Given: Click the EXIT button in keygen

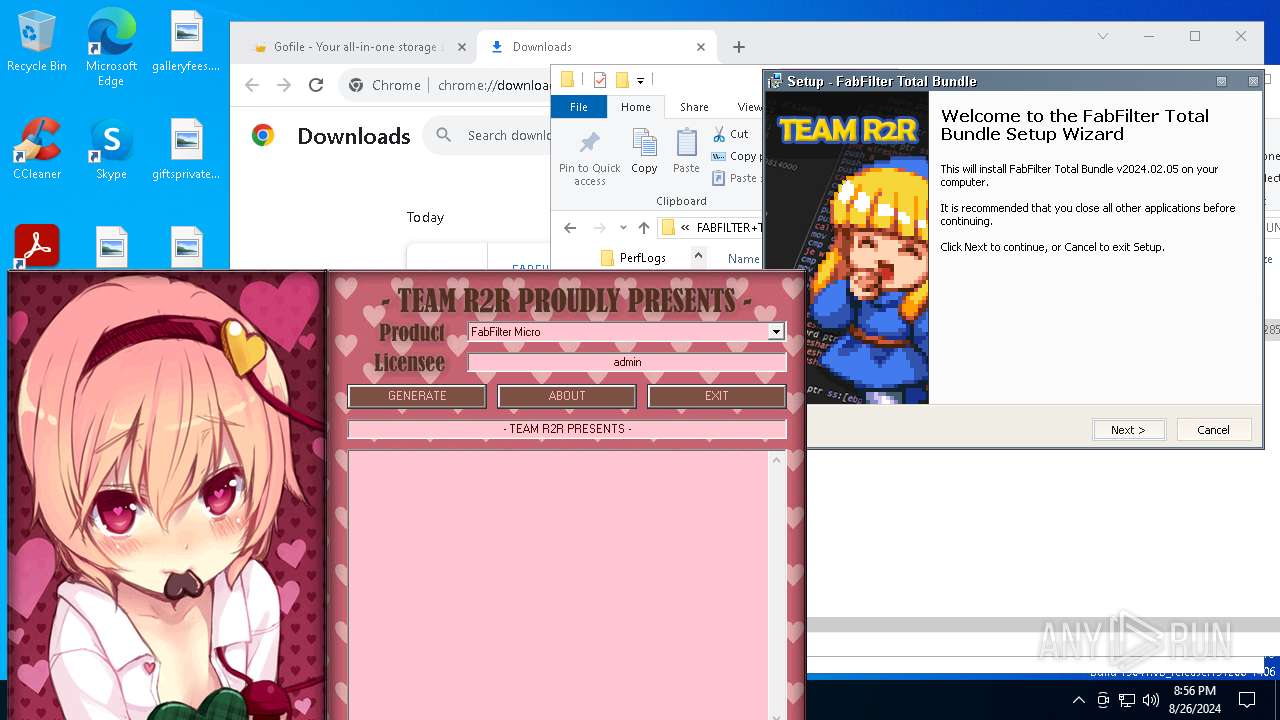Looking at the screenshot, I should tap(717, 396).
